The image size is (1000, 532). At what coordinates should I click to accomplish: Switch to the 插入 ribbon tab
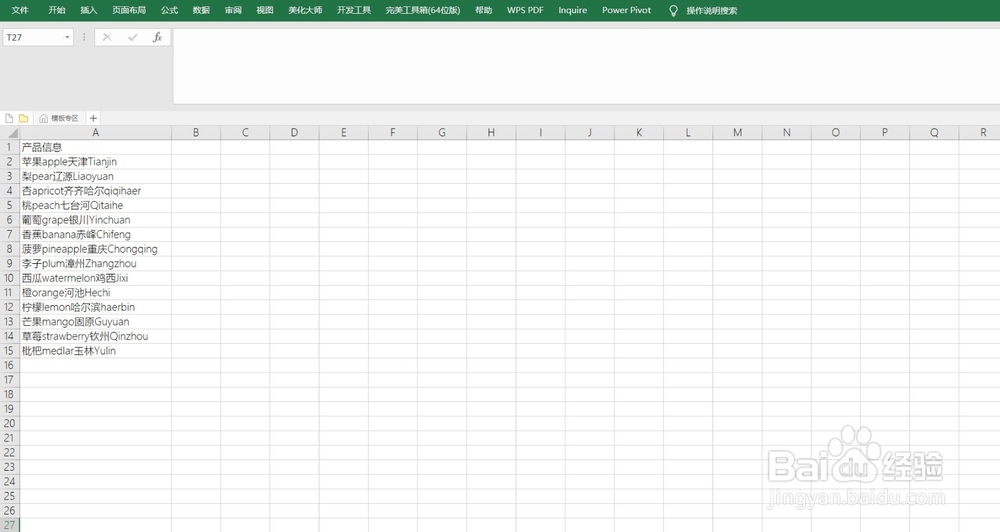(89, 10)
